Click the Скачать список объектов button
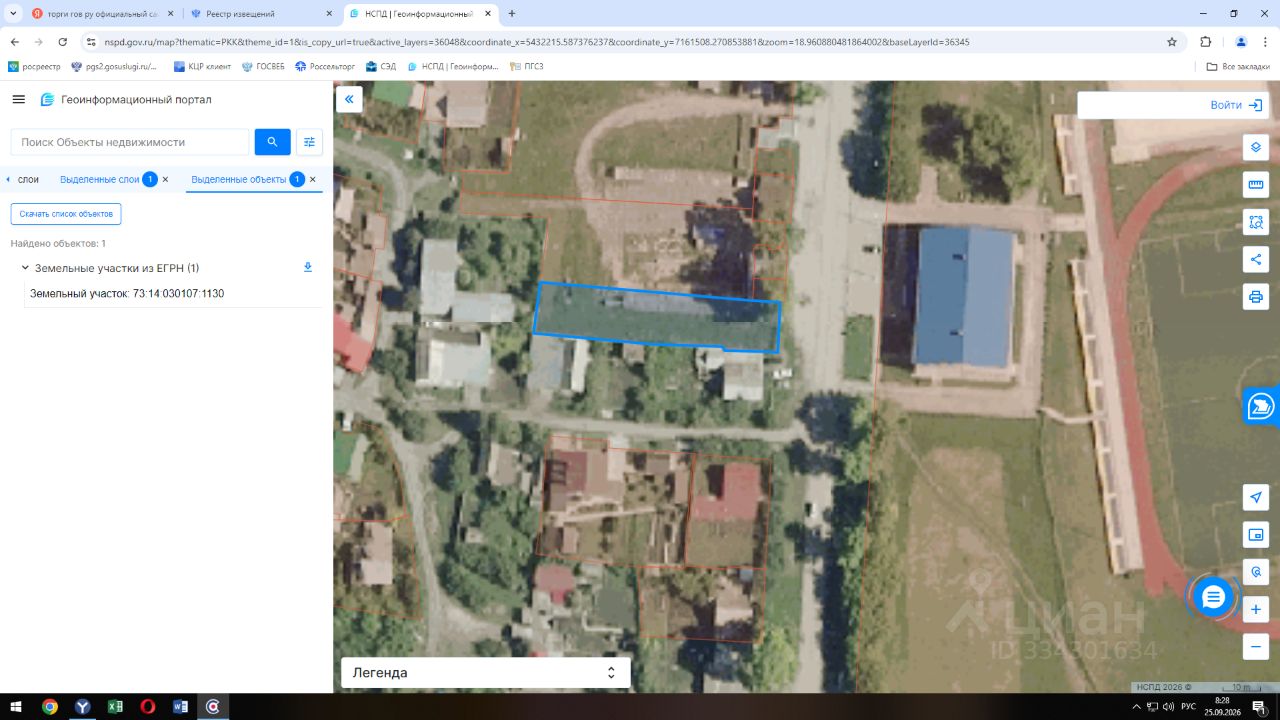1280x720 pixels. pyautogui.click(x=66, y=214)
